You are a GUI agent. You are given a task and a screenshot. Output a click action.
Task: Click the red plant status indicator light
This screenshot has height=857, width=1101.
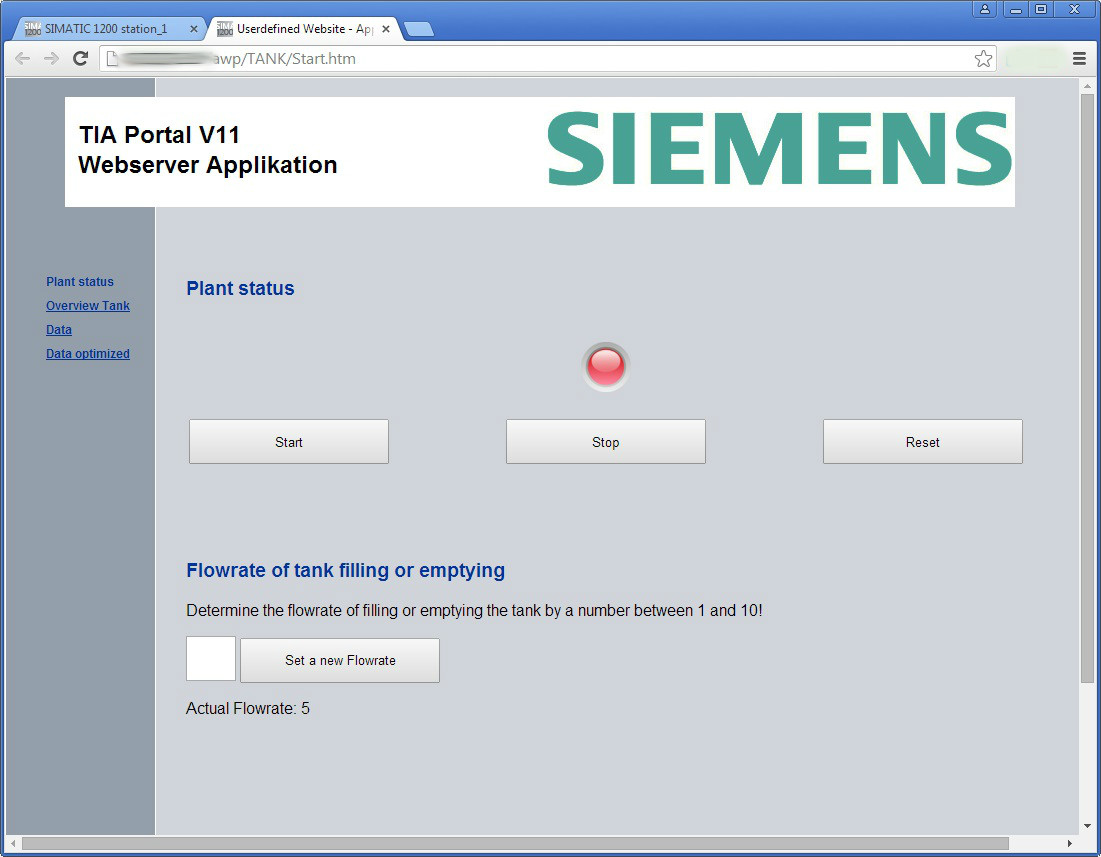tap(605, 366)
